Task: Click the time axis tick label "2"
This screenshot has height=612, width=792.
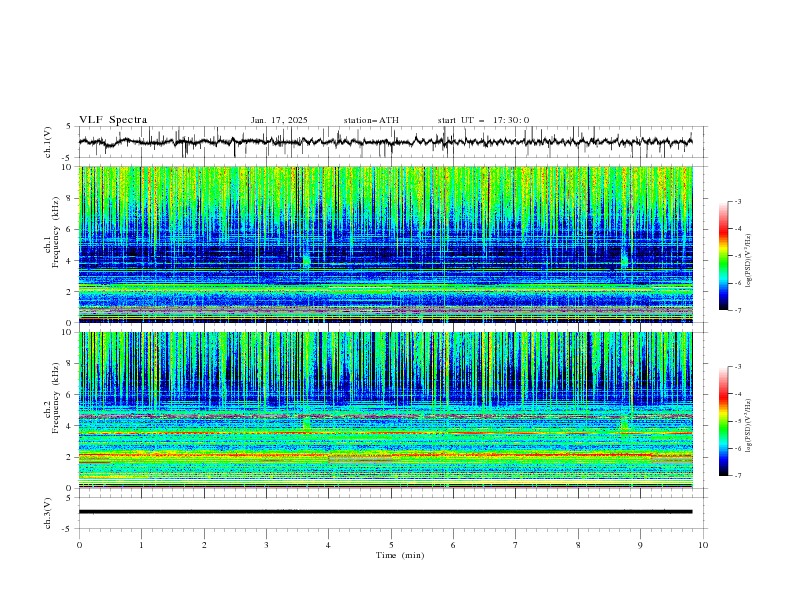Action: click(x=204, y=545)
